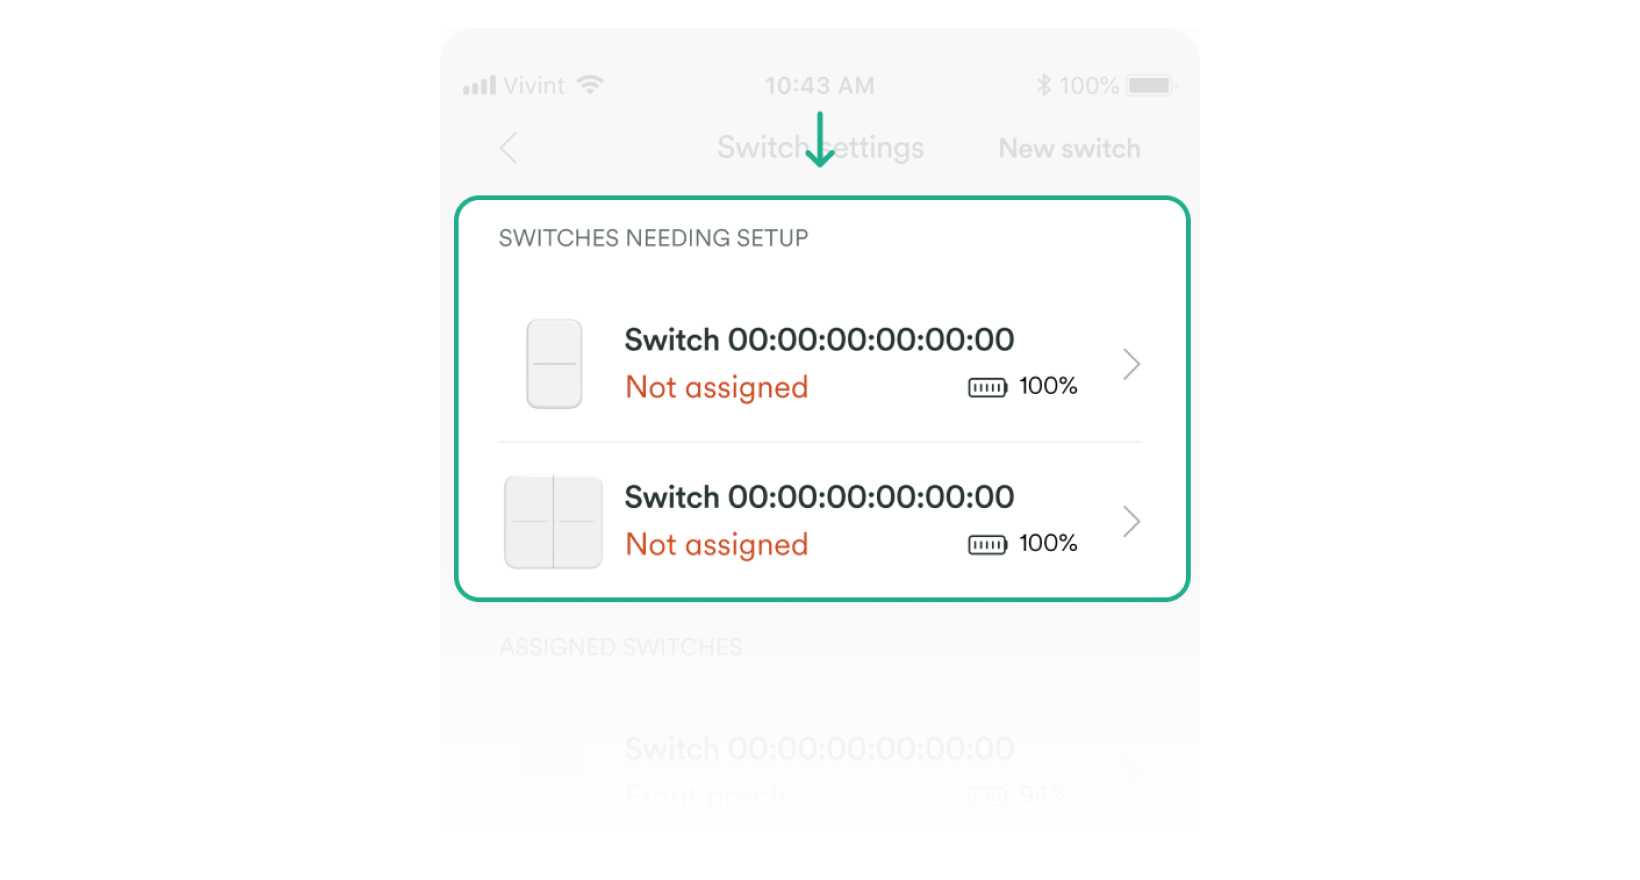Tap the single-rocker switch icon
Viewport: 1640px width, 880px height.
point(554,363)
